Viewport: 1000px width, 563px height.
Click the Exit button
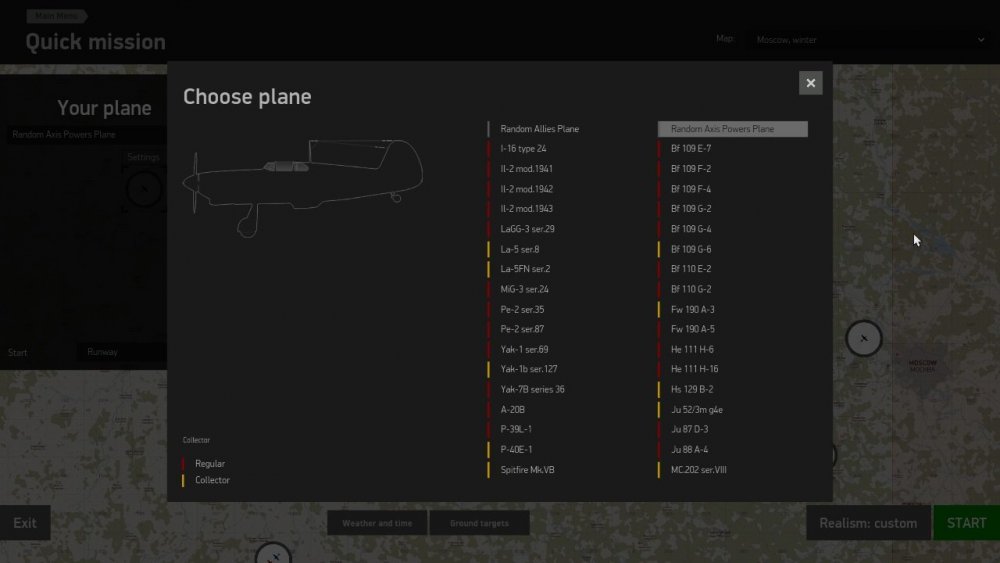25,523
